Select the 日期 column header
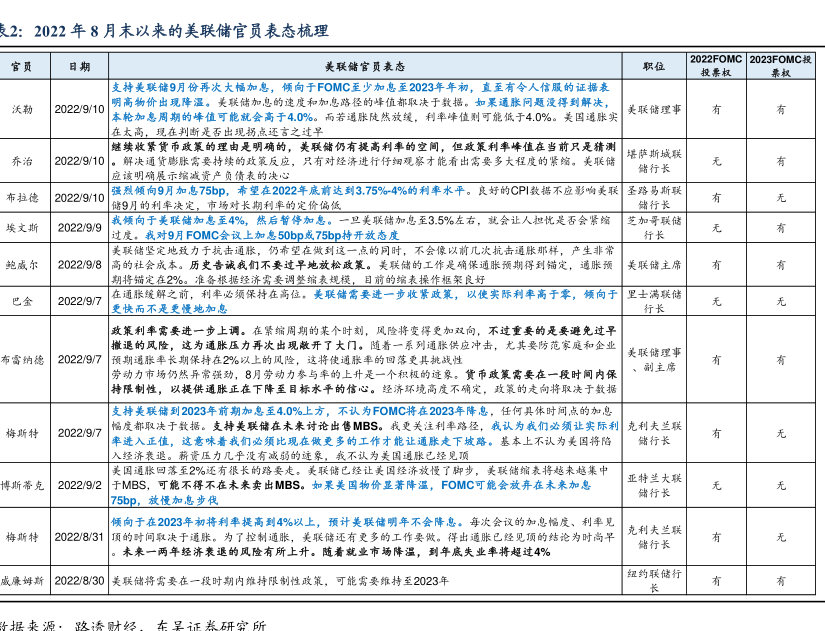This screenshot has width=825, height=631. pyautogui.click(x=78, y=66)
